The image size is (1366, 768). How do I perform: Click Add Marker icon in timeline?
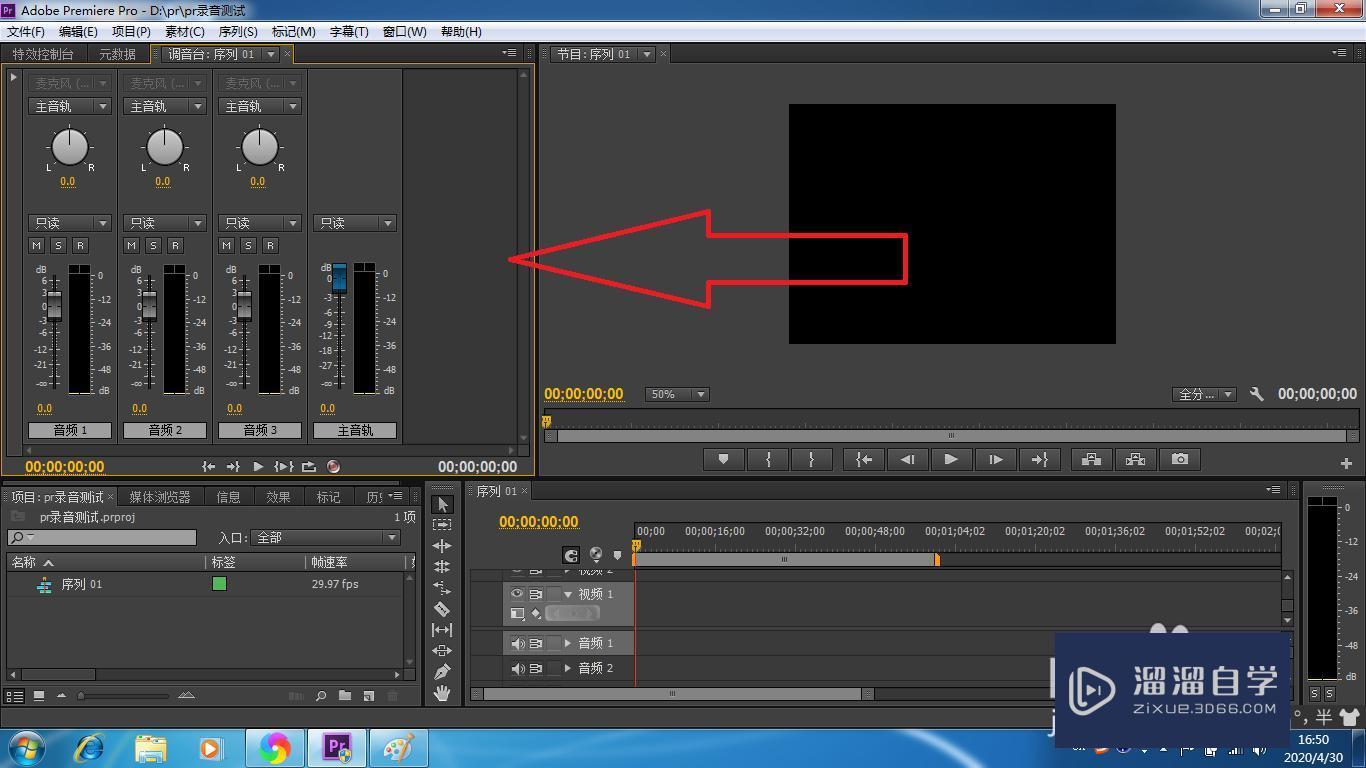pos(618,555)
